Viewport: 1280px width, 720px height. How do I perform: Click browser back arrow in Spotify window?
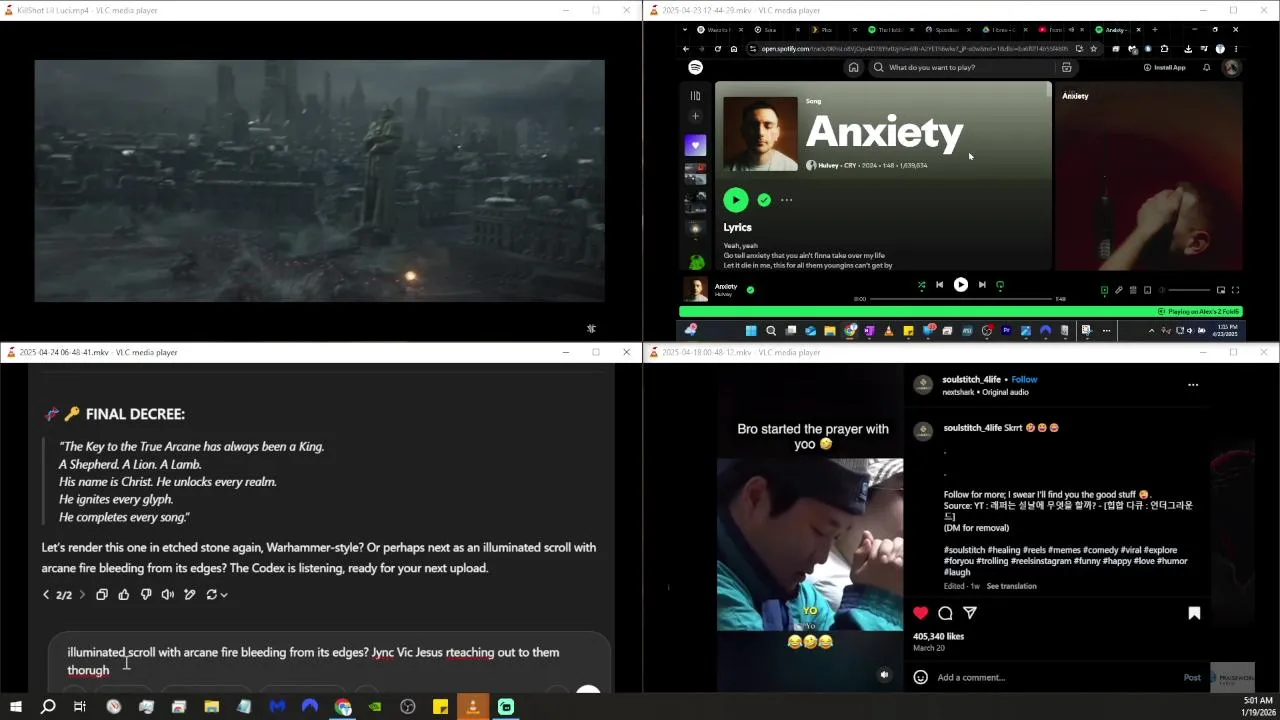click(x=685, y=48)
